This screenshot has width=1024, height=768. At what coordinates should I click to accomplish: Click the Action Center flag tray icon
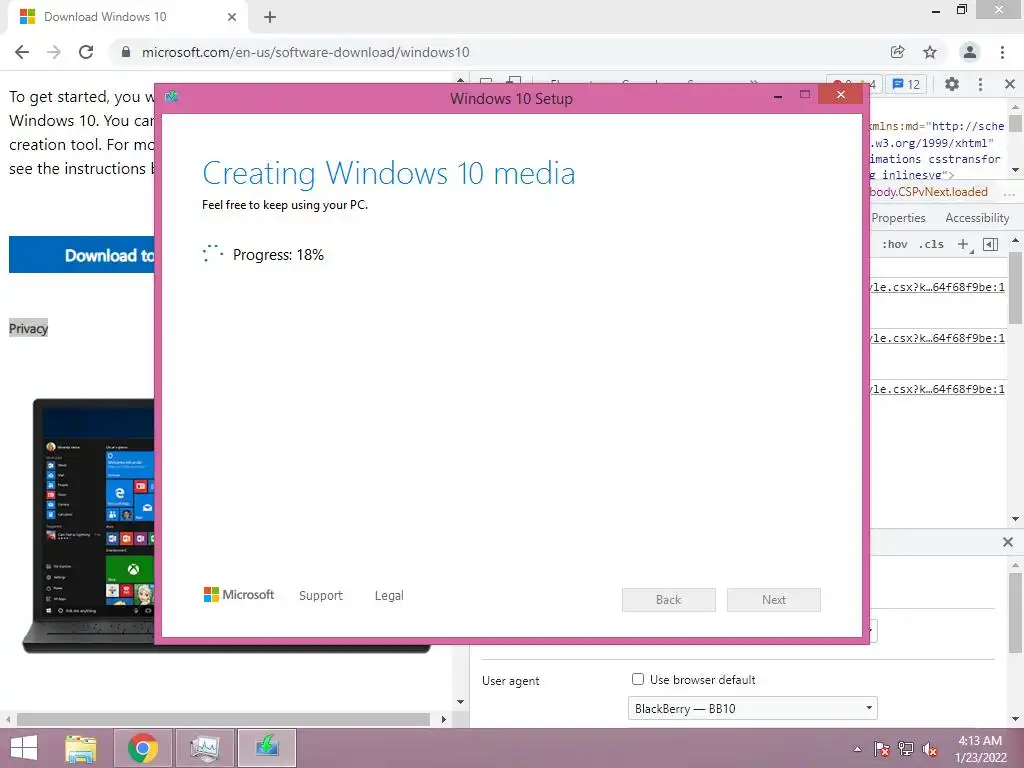coord(882,749)
